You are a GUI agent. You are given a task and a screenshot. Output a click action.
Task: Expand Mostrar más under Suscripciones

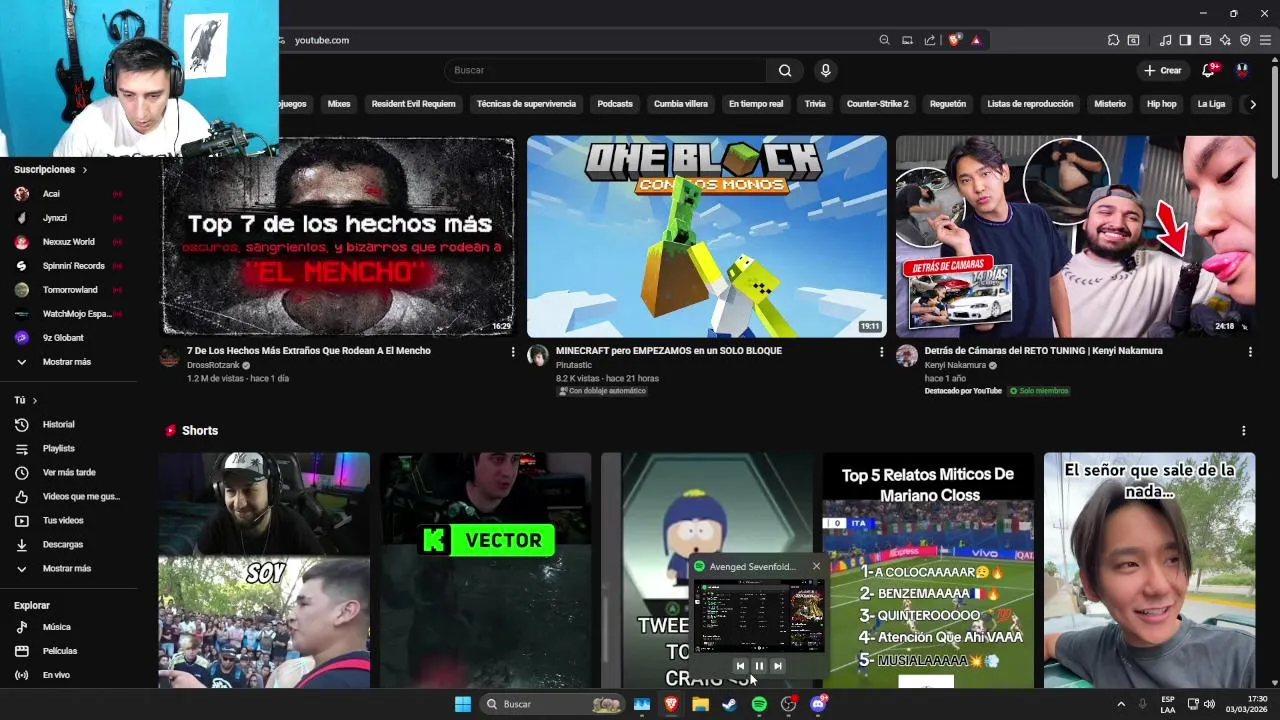pos(68,362)
